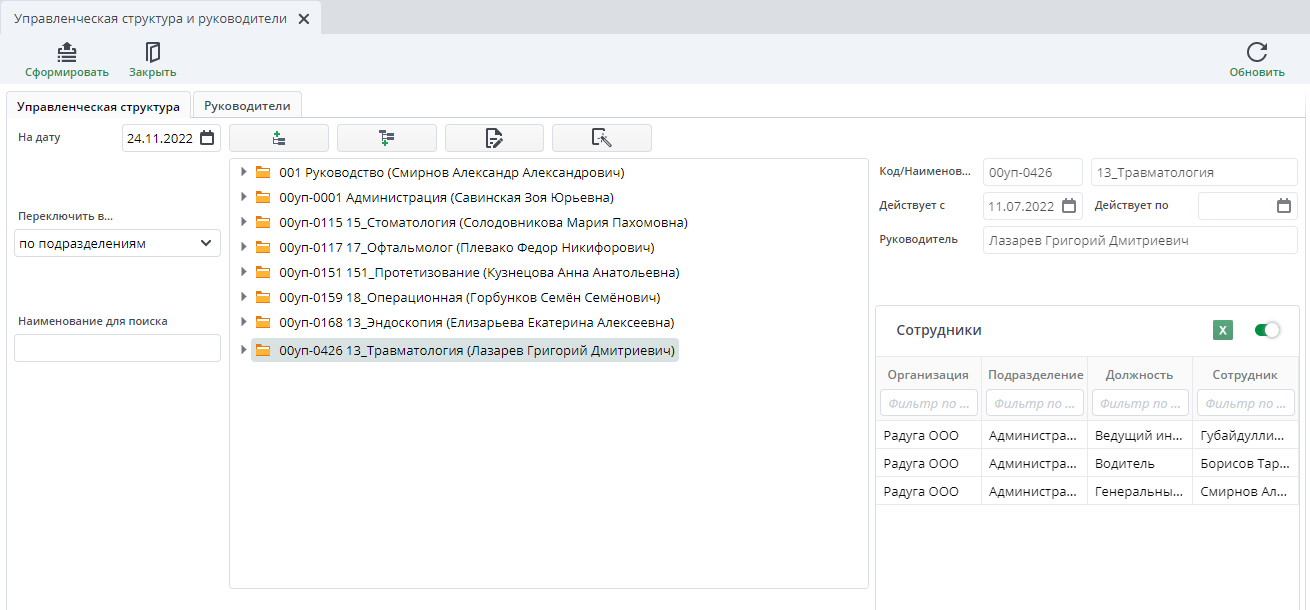Click folder icon of 00уп-0001 Администрация

[263, 197]
